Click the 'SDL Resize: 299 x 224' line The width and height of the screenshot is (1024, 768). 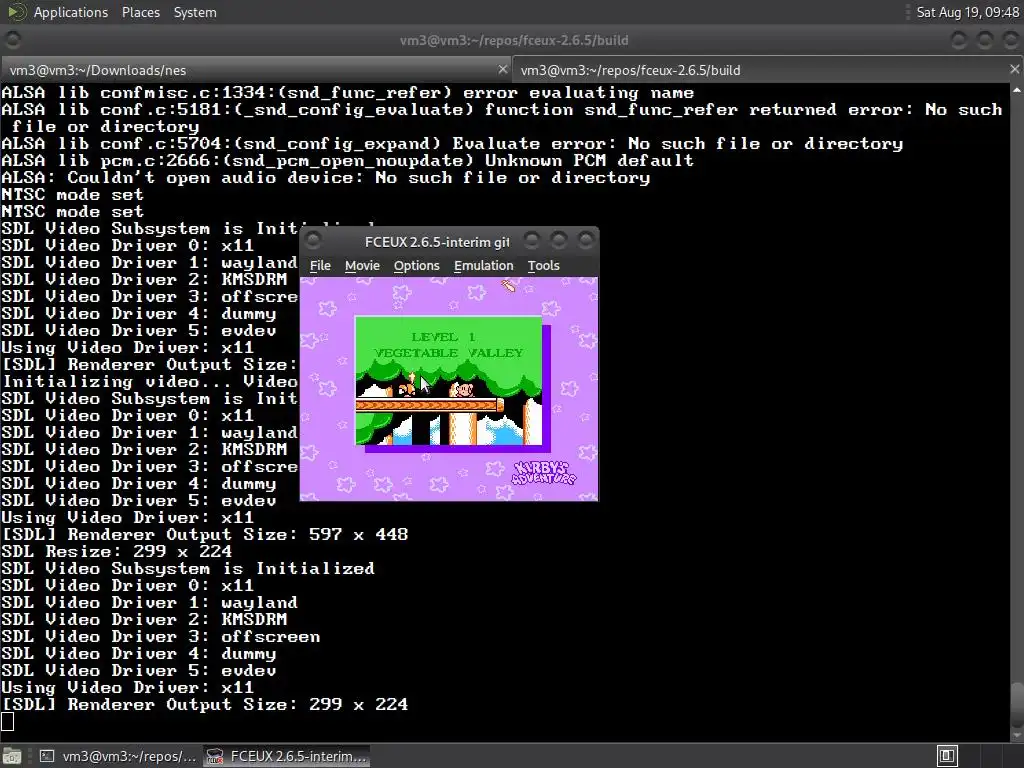[116, 551]
